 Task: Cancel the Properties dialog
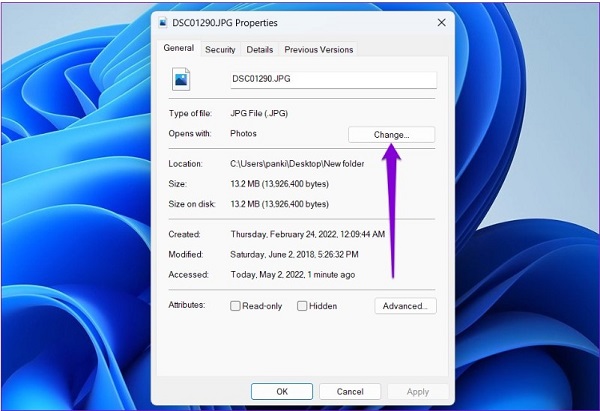[x=350, y=391]
